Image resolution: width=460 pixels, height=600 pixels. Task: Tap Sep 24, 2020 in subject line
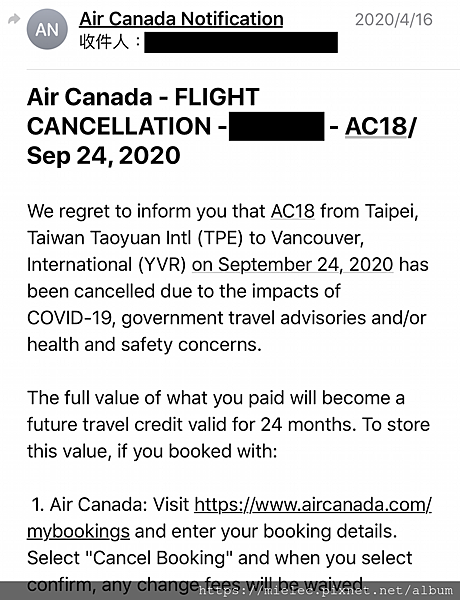coord(103,156)
